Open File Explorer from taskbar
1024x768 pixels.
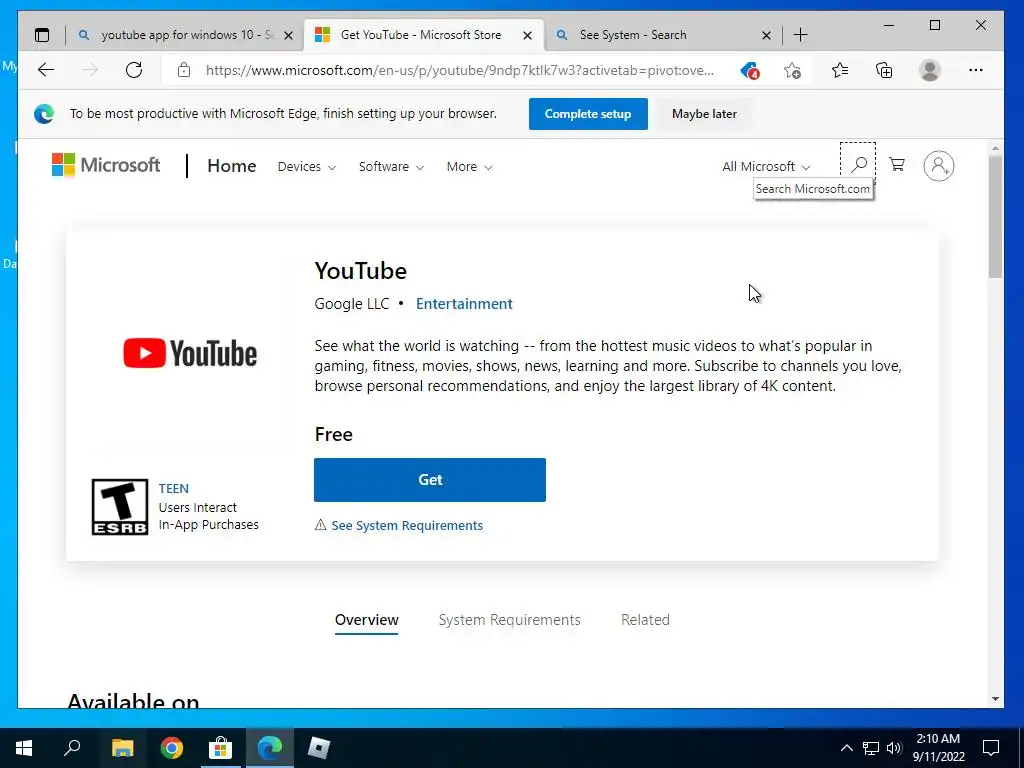[x=122, y=748]
